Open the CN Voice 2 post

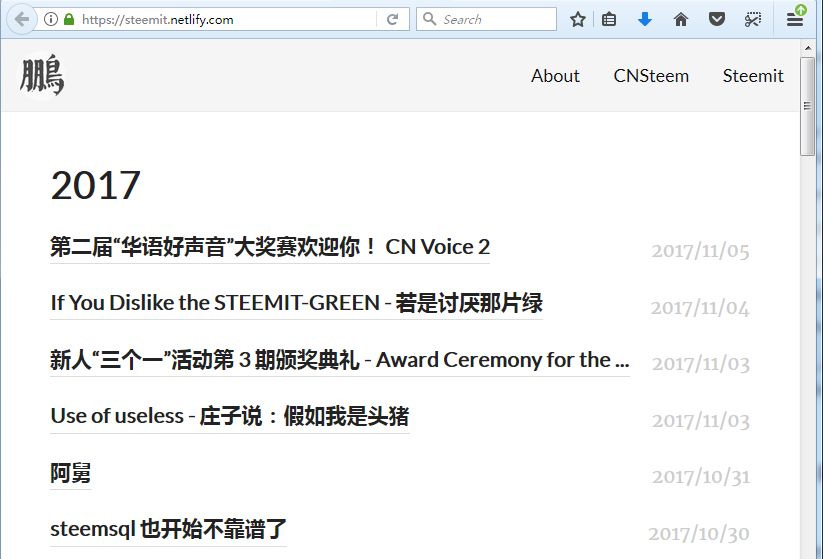click(x=270, y=247)
